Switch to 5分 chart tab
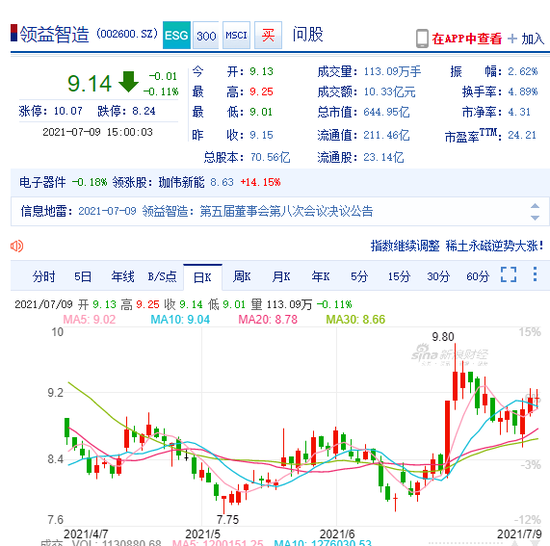Viewport: 550px width, 546px height. (x=359, y=276)
